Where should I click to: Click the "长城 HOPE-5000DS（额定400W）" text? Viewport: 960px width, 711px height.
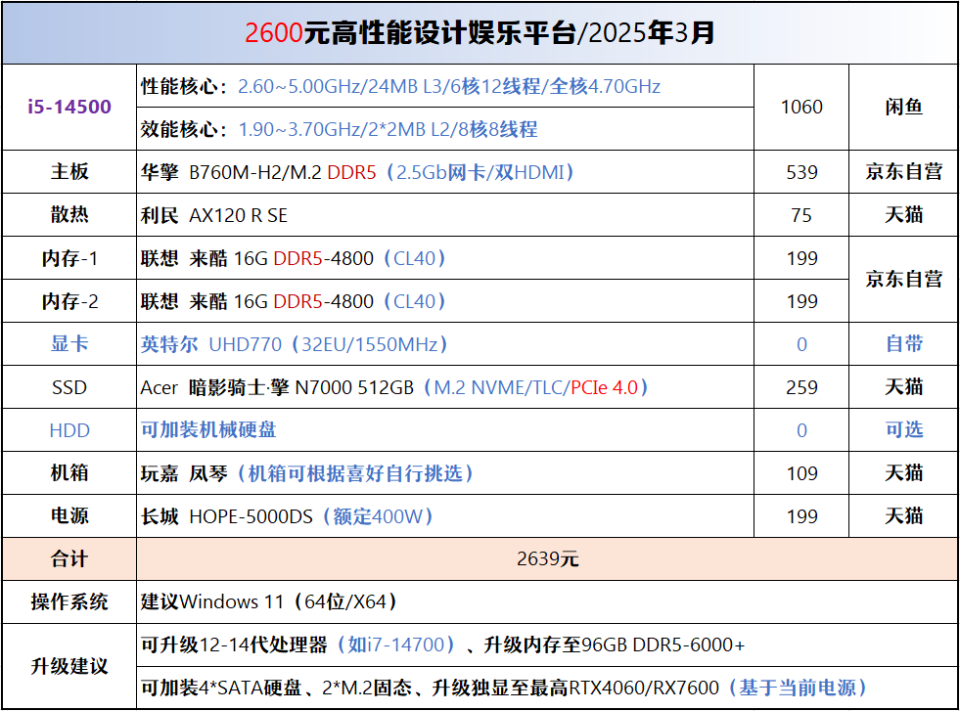click(x=287, y=516)
